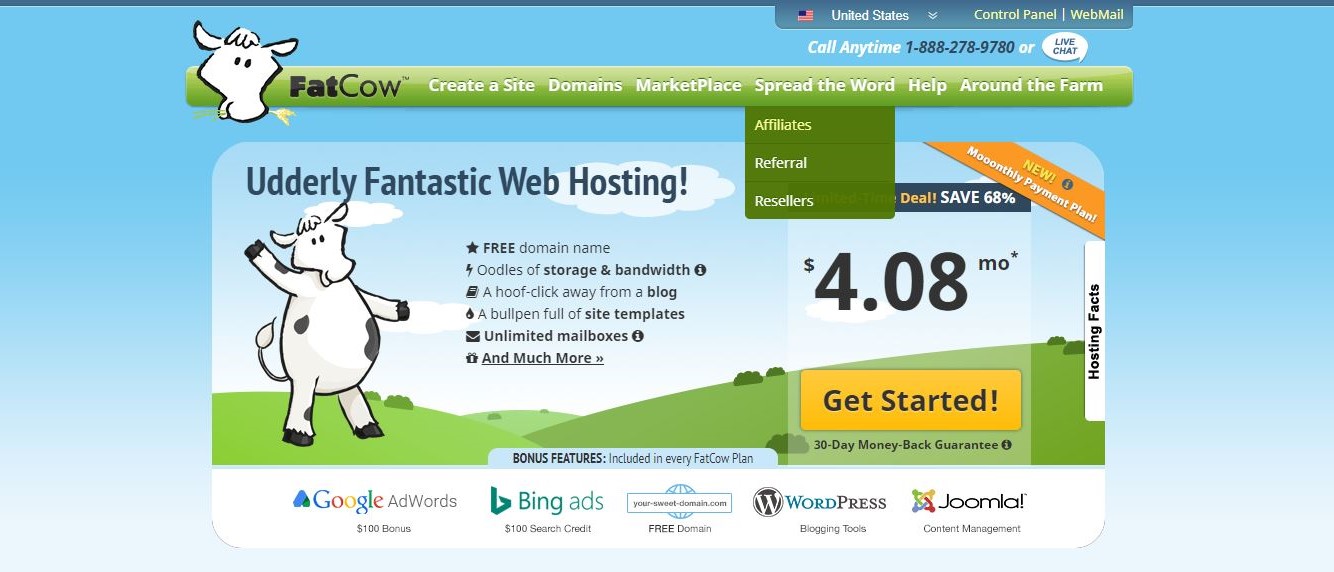Open the Control Panel link
Viewport: 1334px width, 572px height.
pos(1017,15)
